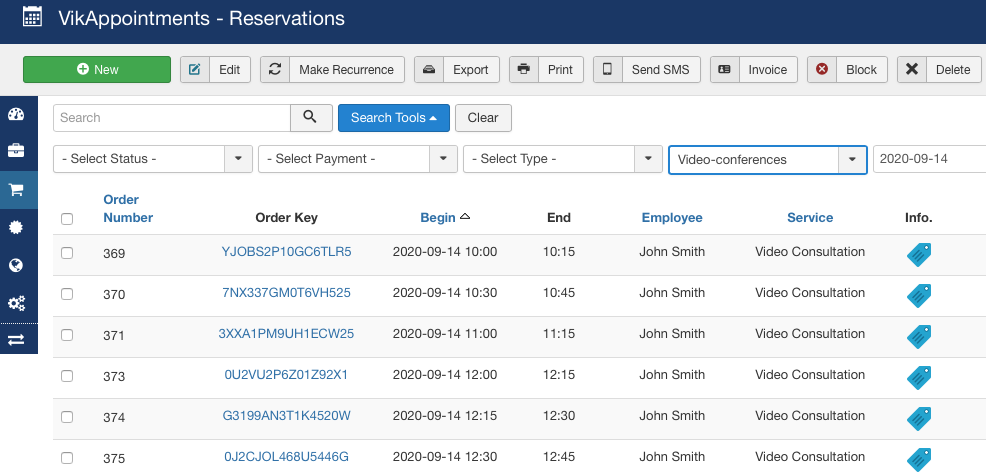This screenshot has height=476, width=986.
Task: Click the Print toolbar button
Action: (546, 70)
